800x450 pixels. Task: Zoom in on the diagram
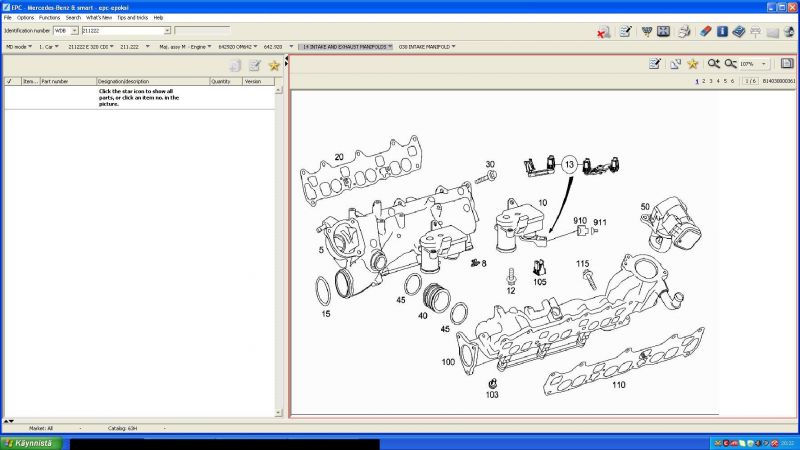tap(713, 64)
